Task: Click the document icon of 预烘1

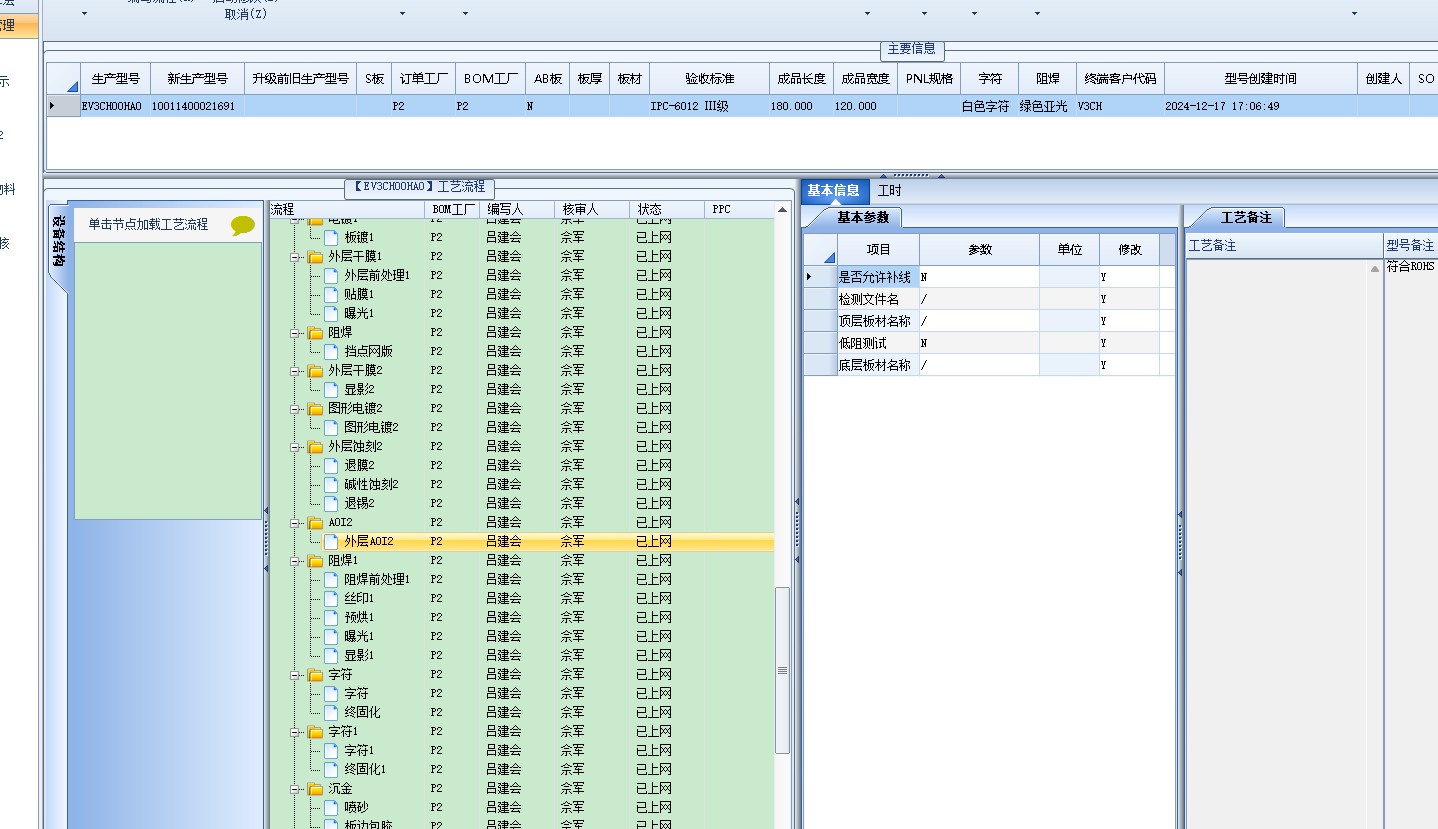Action: click(x=331, y=618)
